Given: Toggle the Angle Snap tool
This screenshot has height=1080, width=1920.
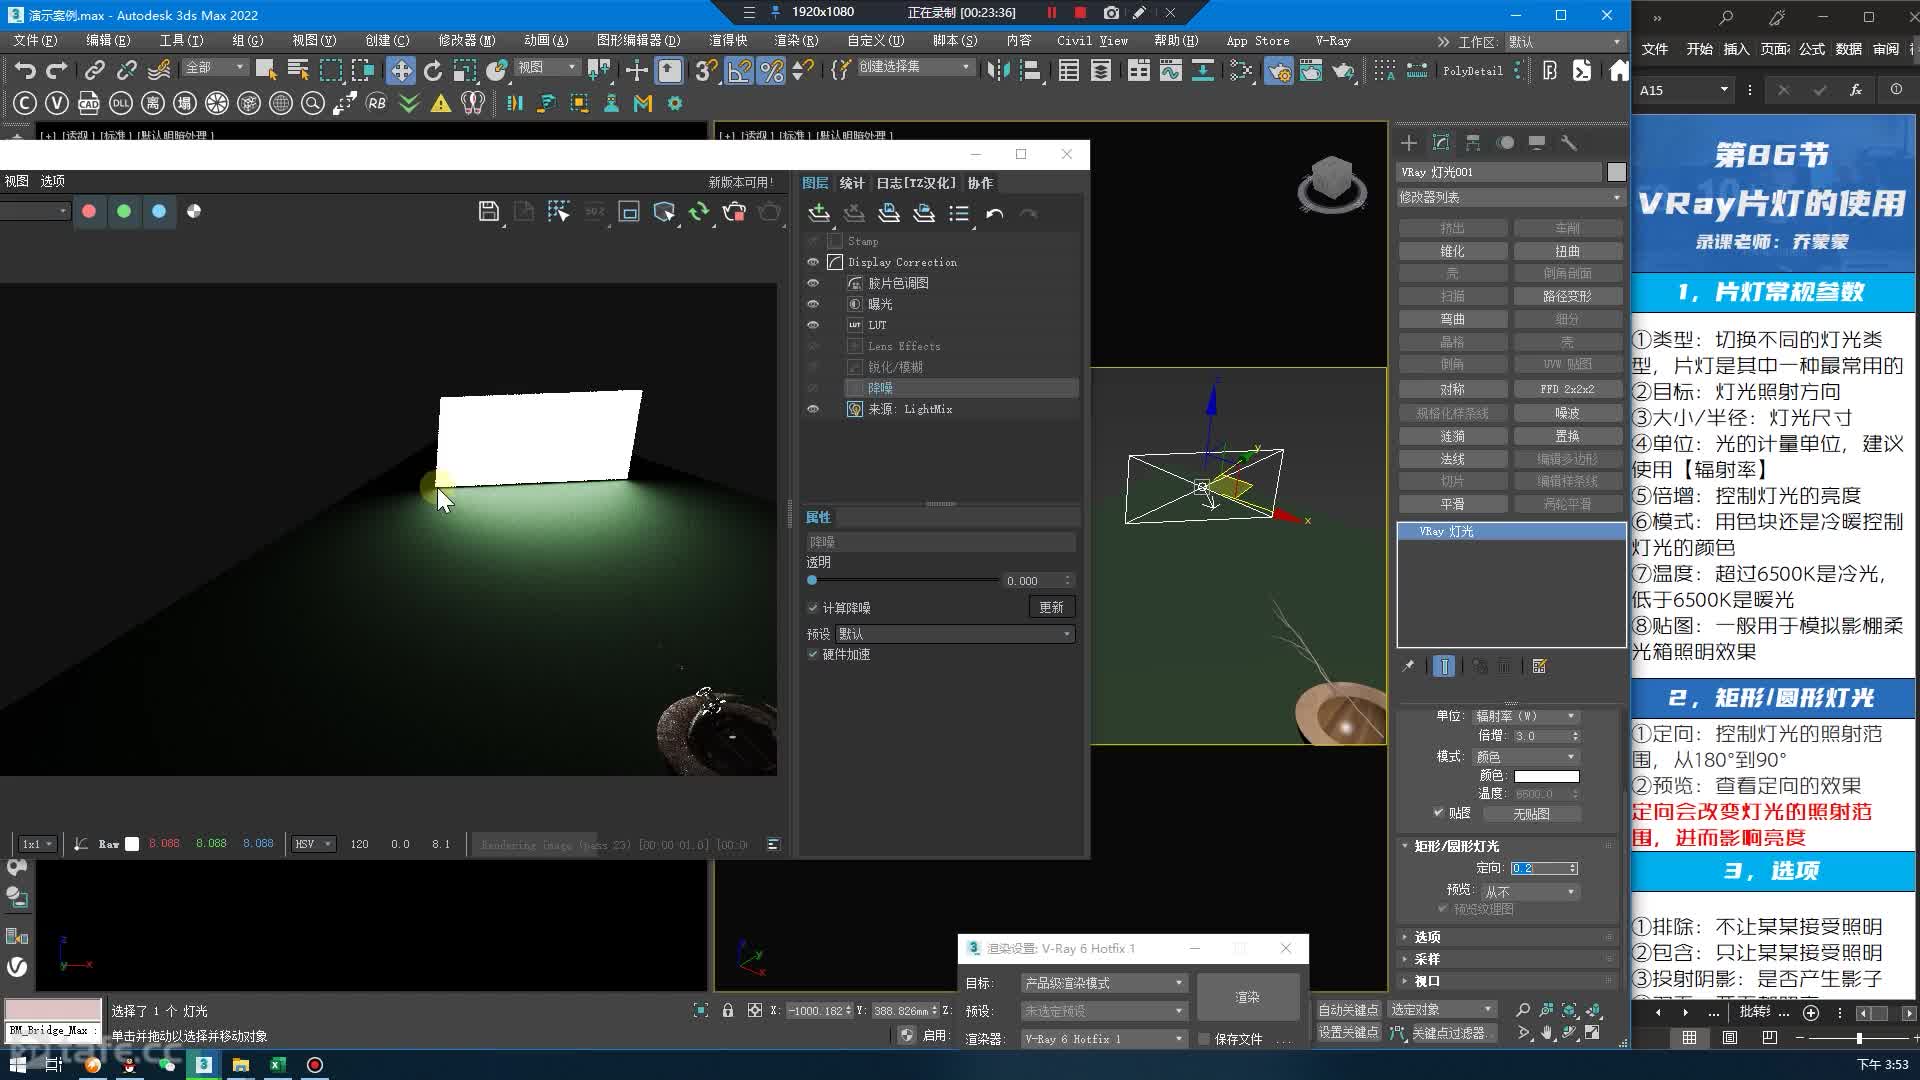Looking at the screenshot, I should (739, 70).
